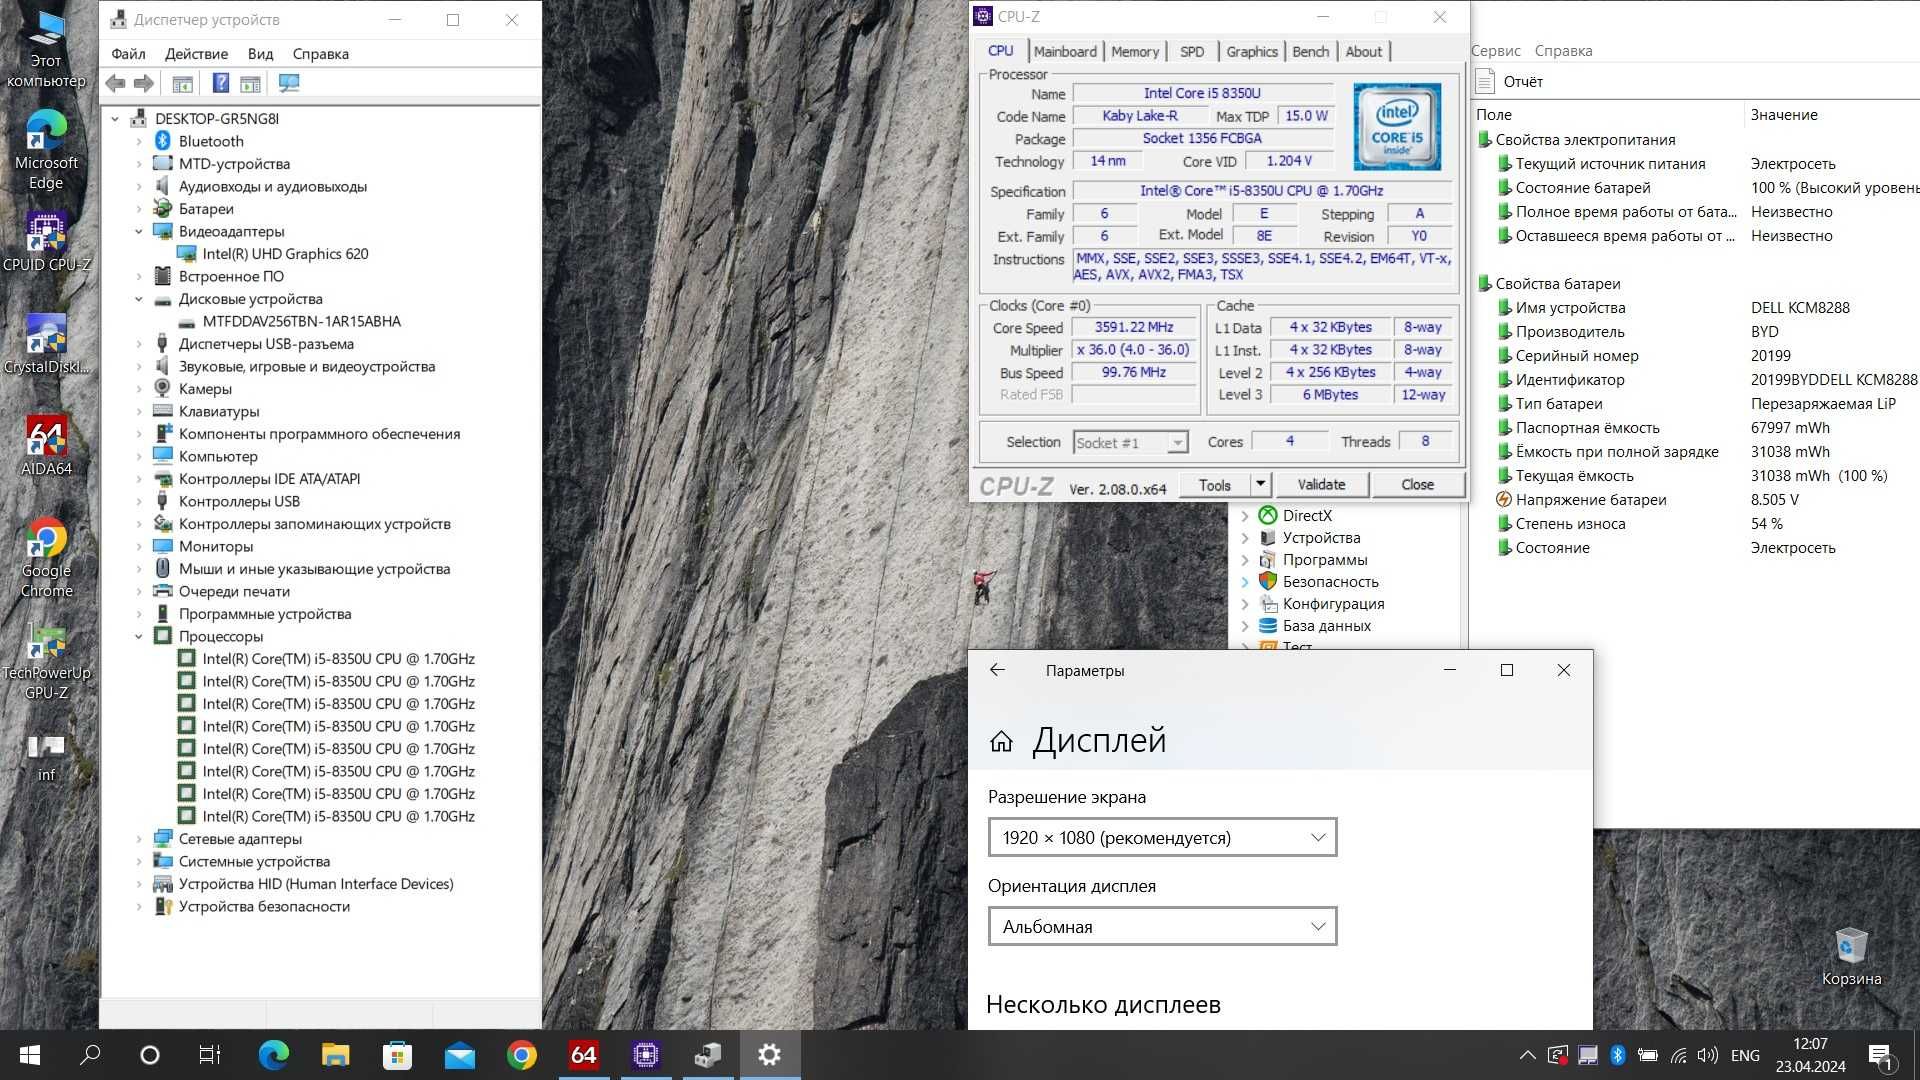The image size is (1920, 1080).
Task: Click the Поле column header in AIDA64
Action: [1494, 115]
